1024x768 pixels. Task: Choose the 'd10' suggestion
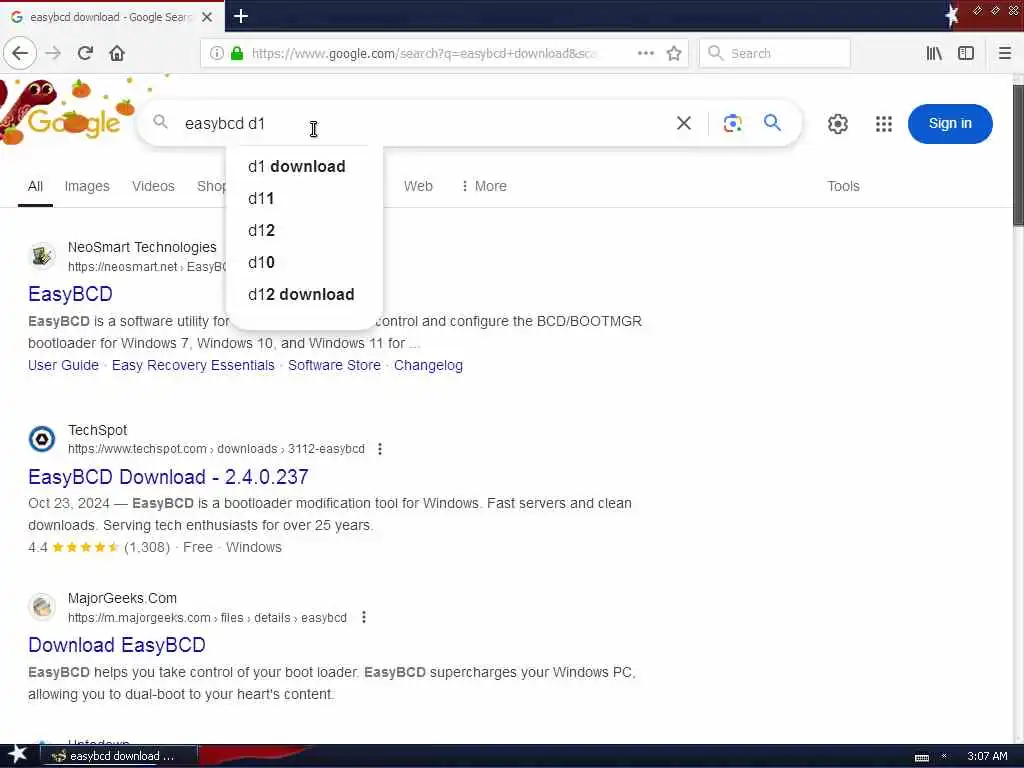(304, 263)
